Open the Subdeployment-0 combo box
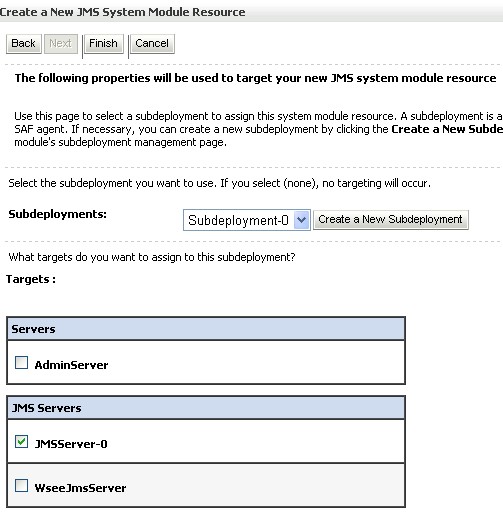The height and width of the screenshot is (514, 503). 247,220
